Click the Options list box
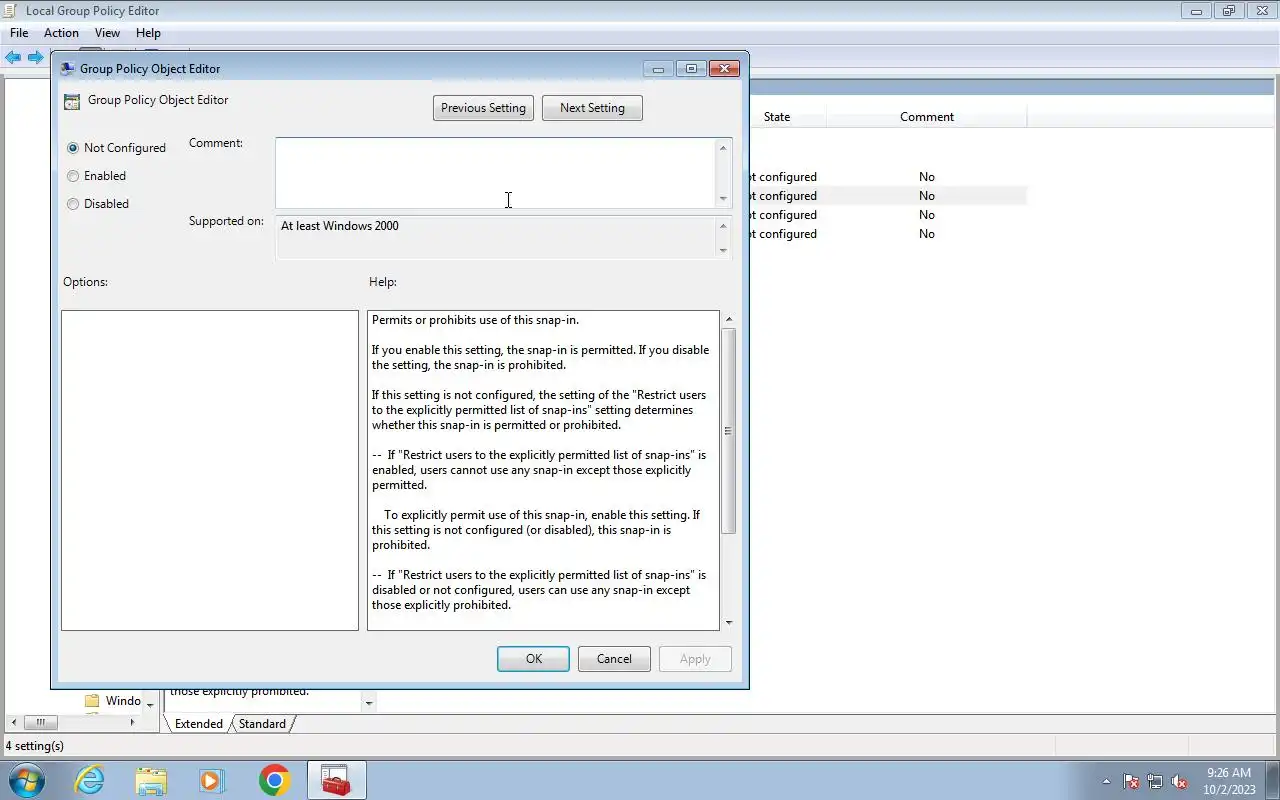Screen dimensions: 1280x800 coord(210,470)
